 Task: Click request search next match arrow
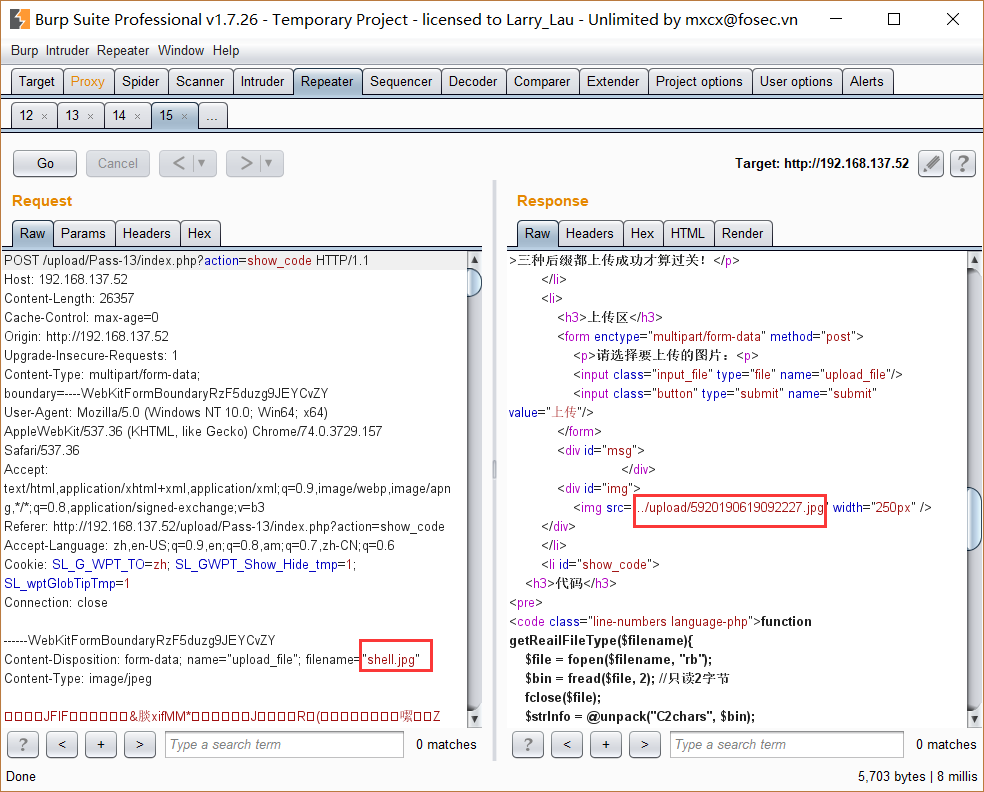pyautogui.click(x=140, y=745)
